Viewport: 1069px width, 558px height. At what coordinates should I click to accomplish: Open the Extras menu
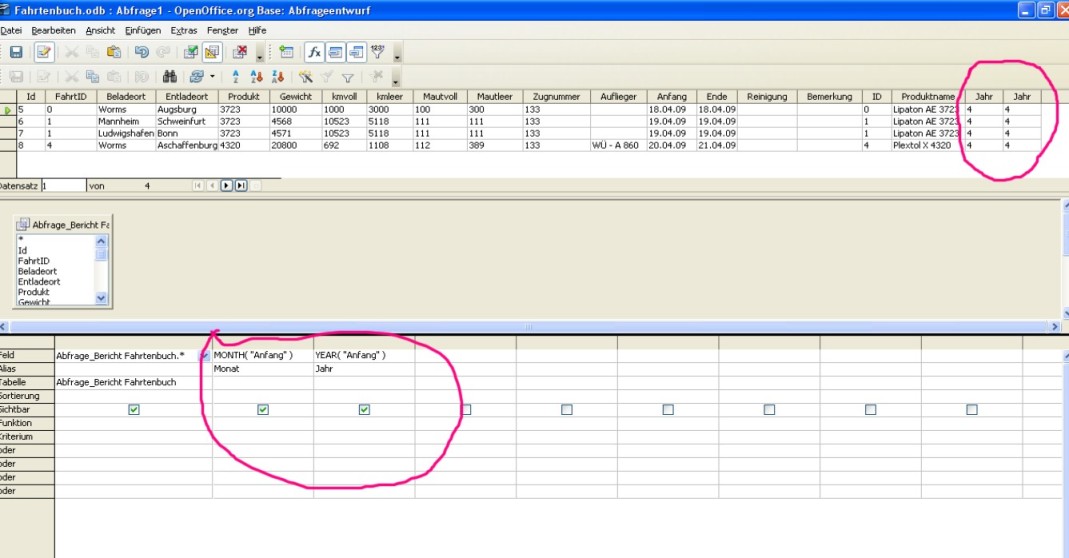pos(183,31)
